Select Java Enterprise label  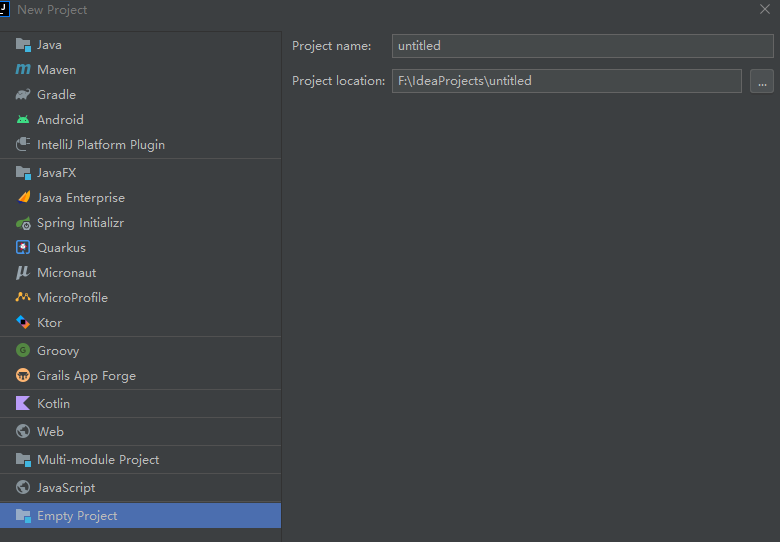tap(81, 198)
